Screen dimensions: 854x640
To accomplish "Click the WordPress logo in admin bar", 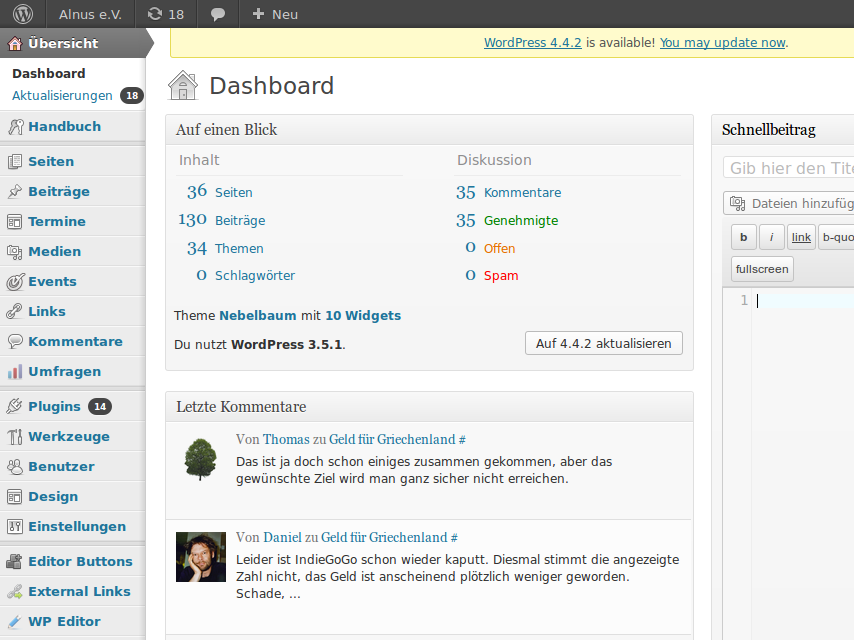I will coord(23,14).
